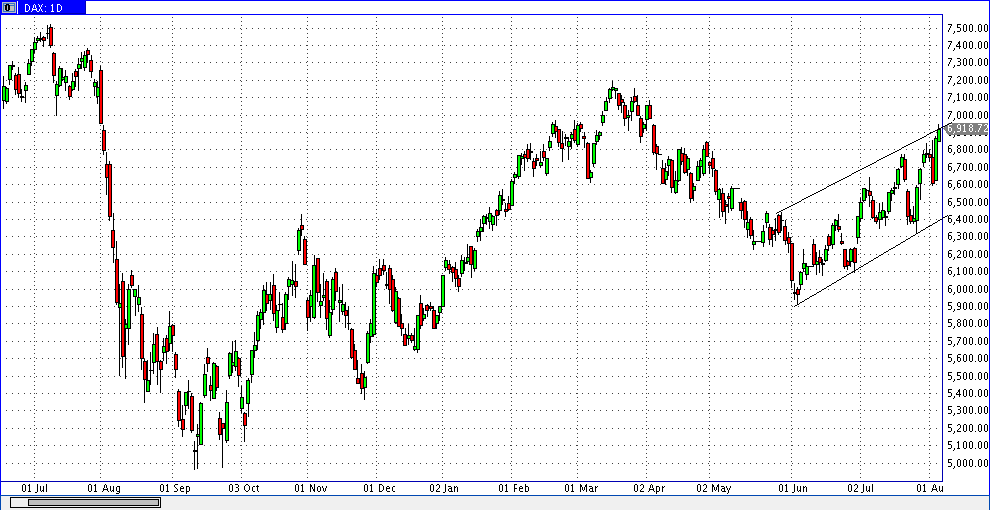Click the DAX: 1D chart title
990x510 pixels.
[42, 8]
